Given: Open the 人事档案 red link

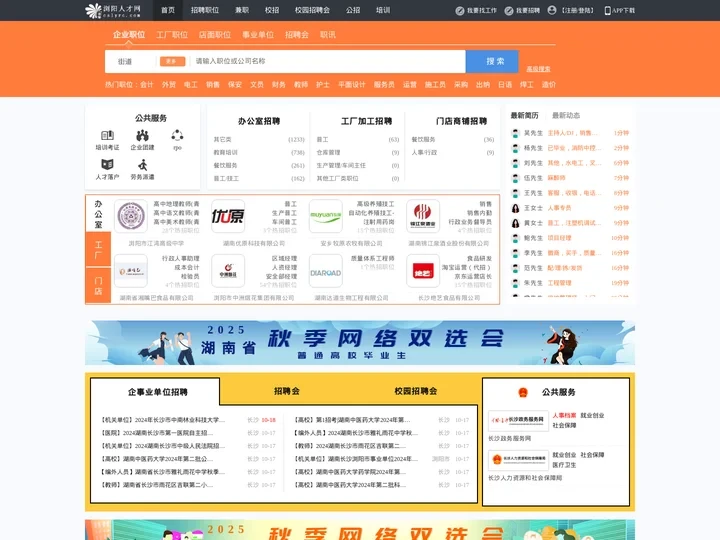Looking at the screenshot, I should click(x=564, y=416).
